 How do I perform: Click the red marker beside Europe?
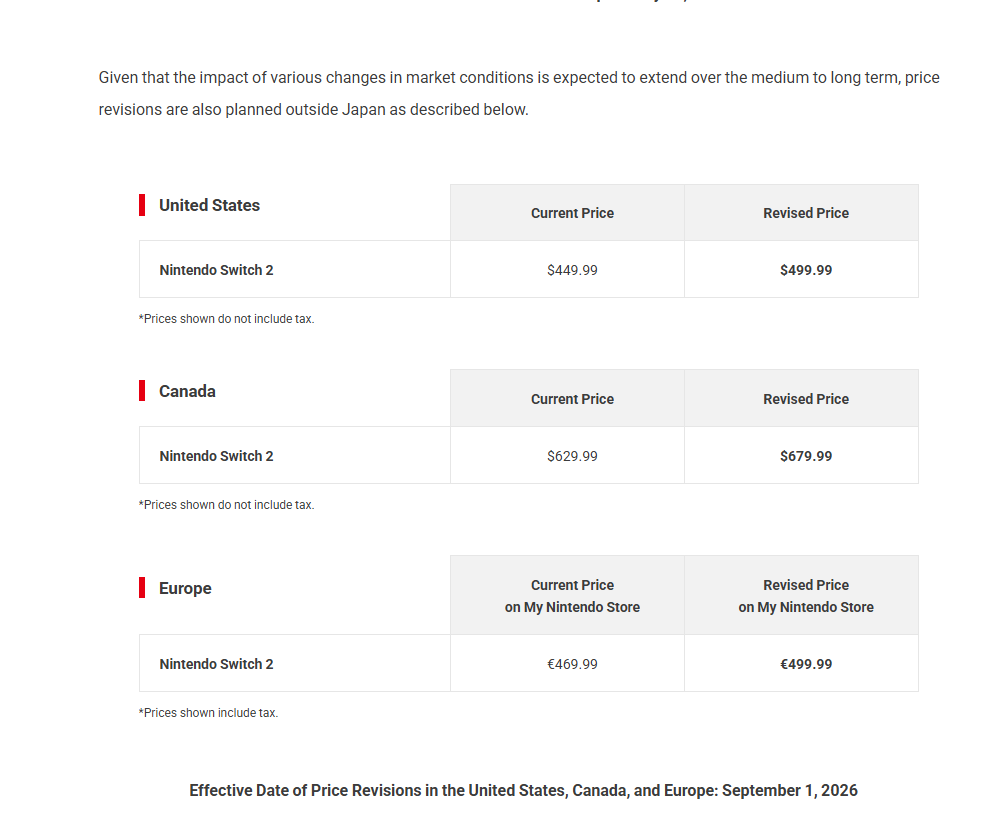[142, 588]
